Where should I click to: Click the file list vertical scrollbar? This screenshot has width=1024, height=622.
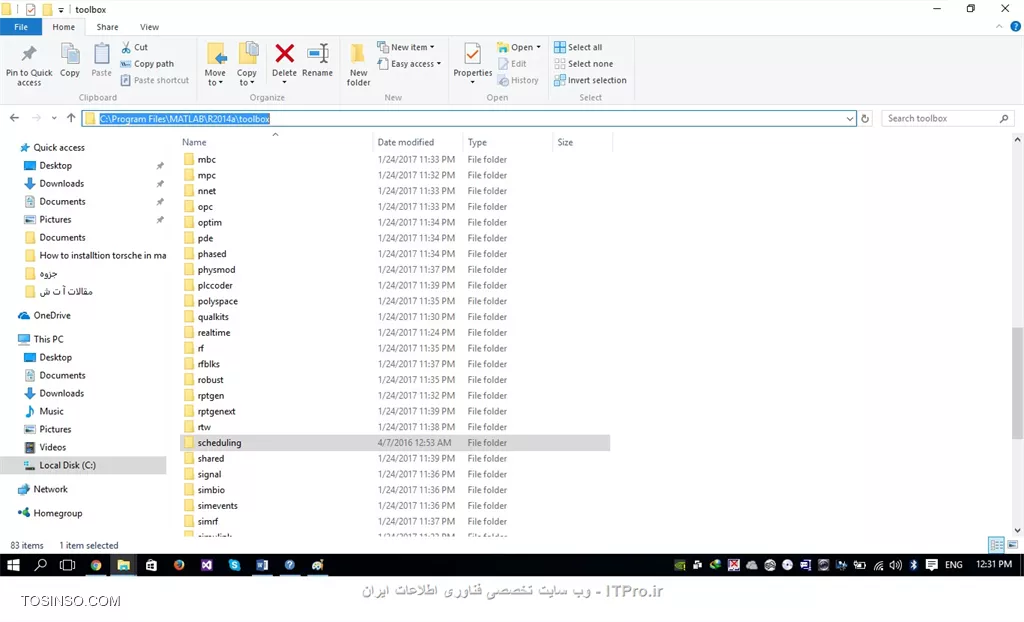tap(1017, 383)
